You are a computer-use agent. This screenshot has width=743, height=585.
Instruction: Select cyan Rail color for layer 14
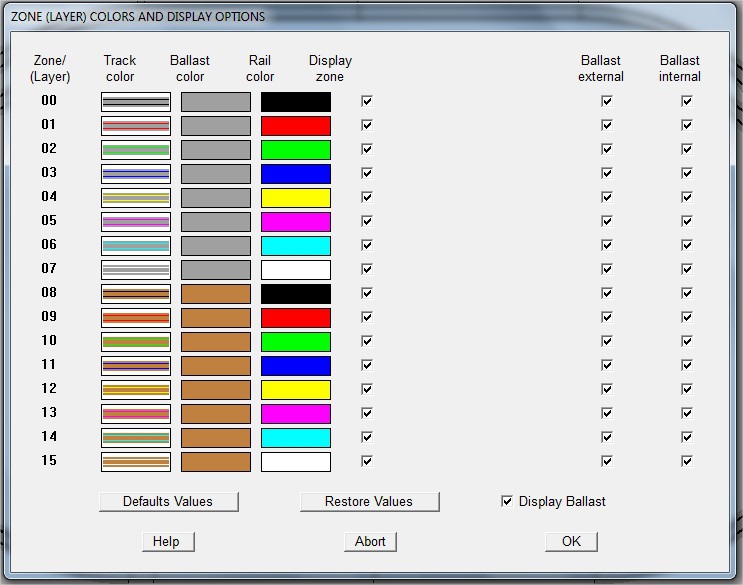click(296, 438)
